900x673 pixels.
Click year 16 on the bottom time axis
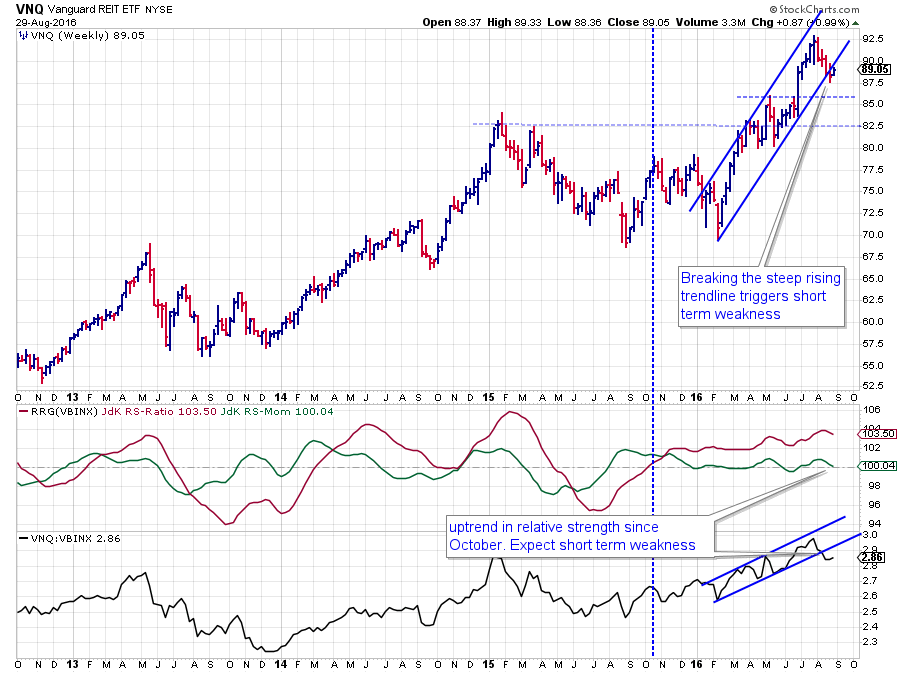click(696, 664)
